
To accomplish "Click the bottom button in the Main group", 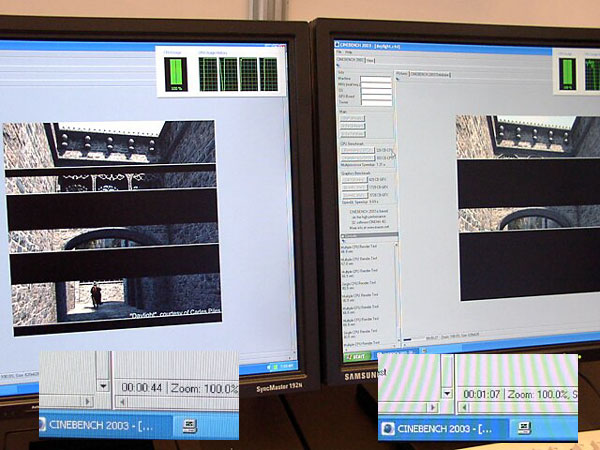I will tap(352, 134).
